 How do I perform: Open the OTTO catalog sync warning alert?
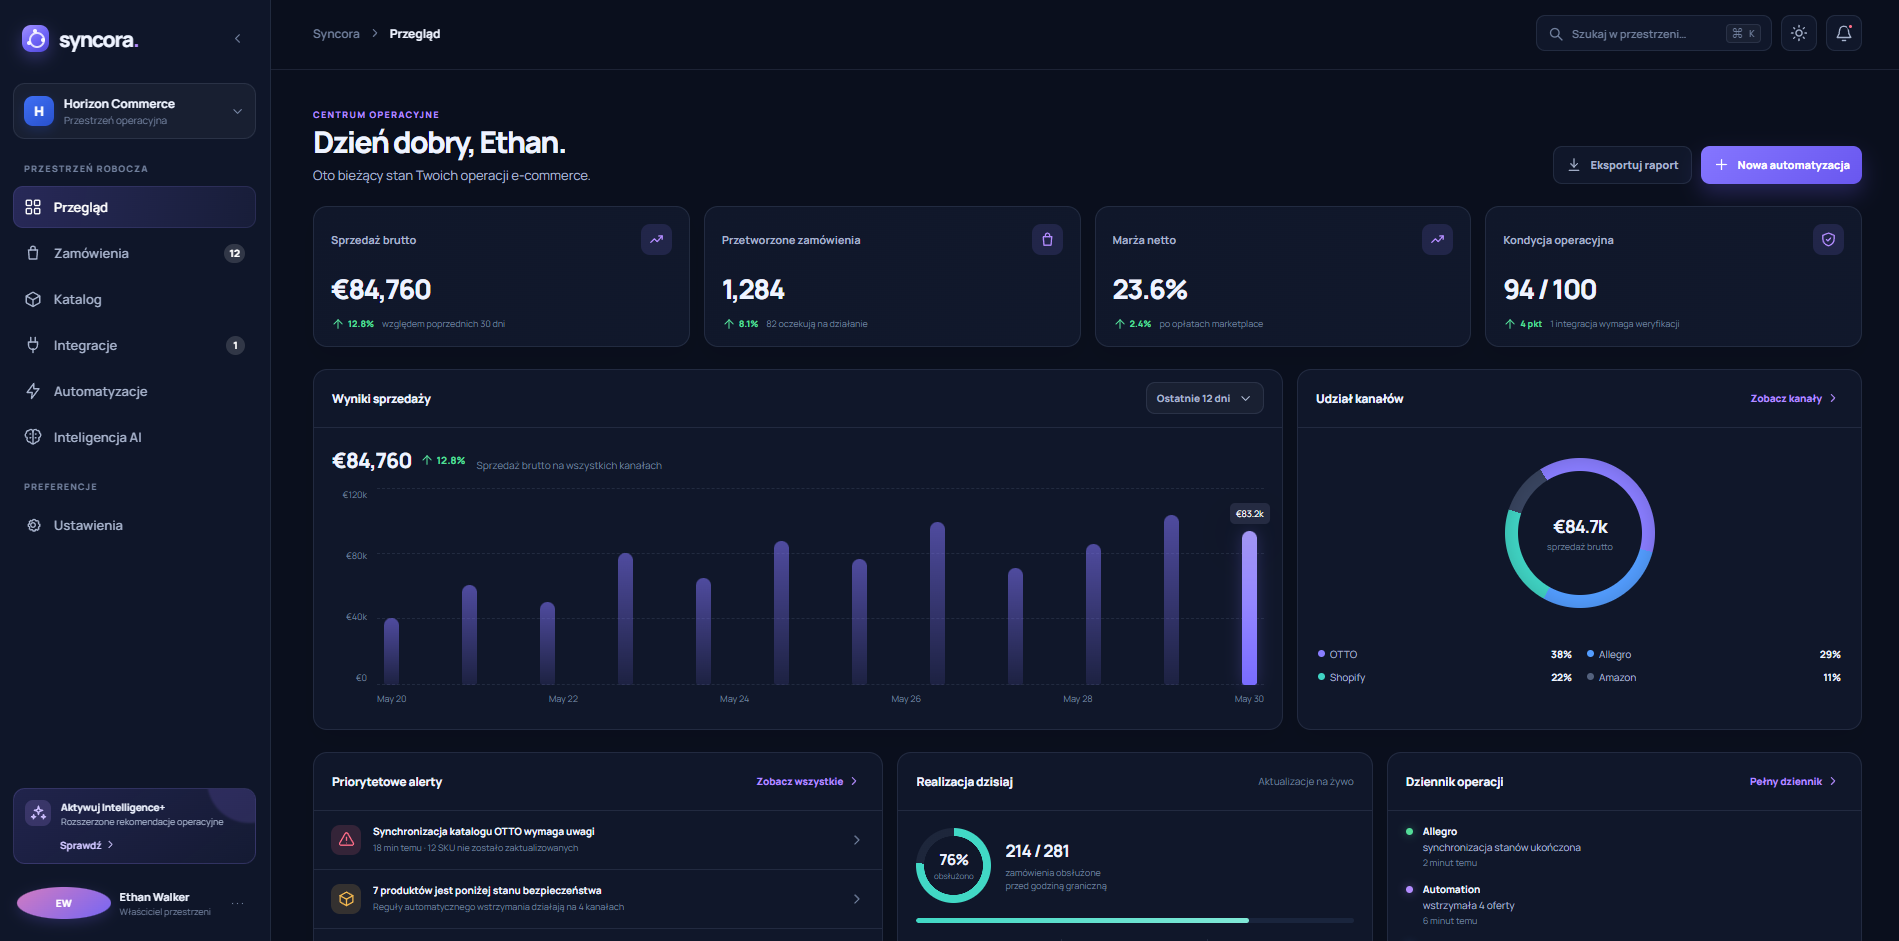coord(597,840)
